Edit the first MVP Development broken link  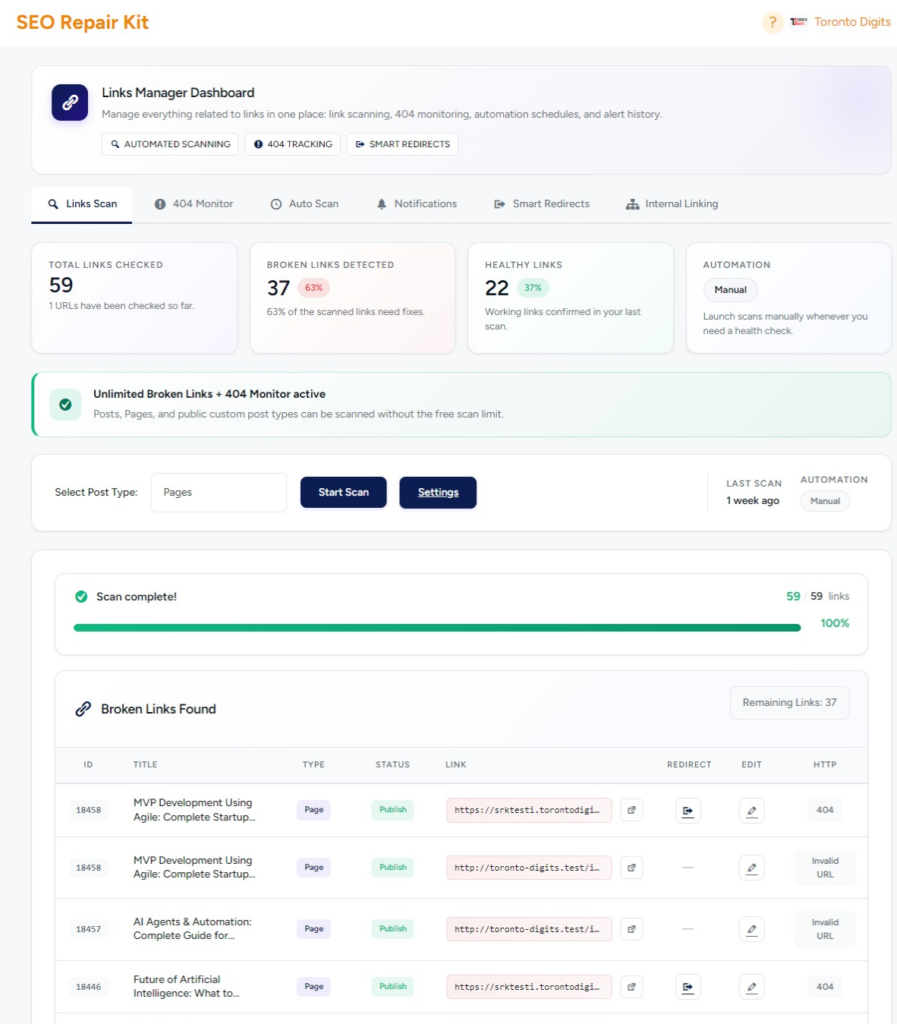click(751, 810)
